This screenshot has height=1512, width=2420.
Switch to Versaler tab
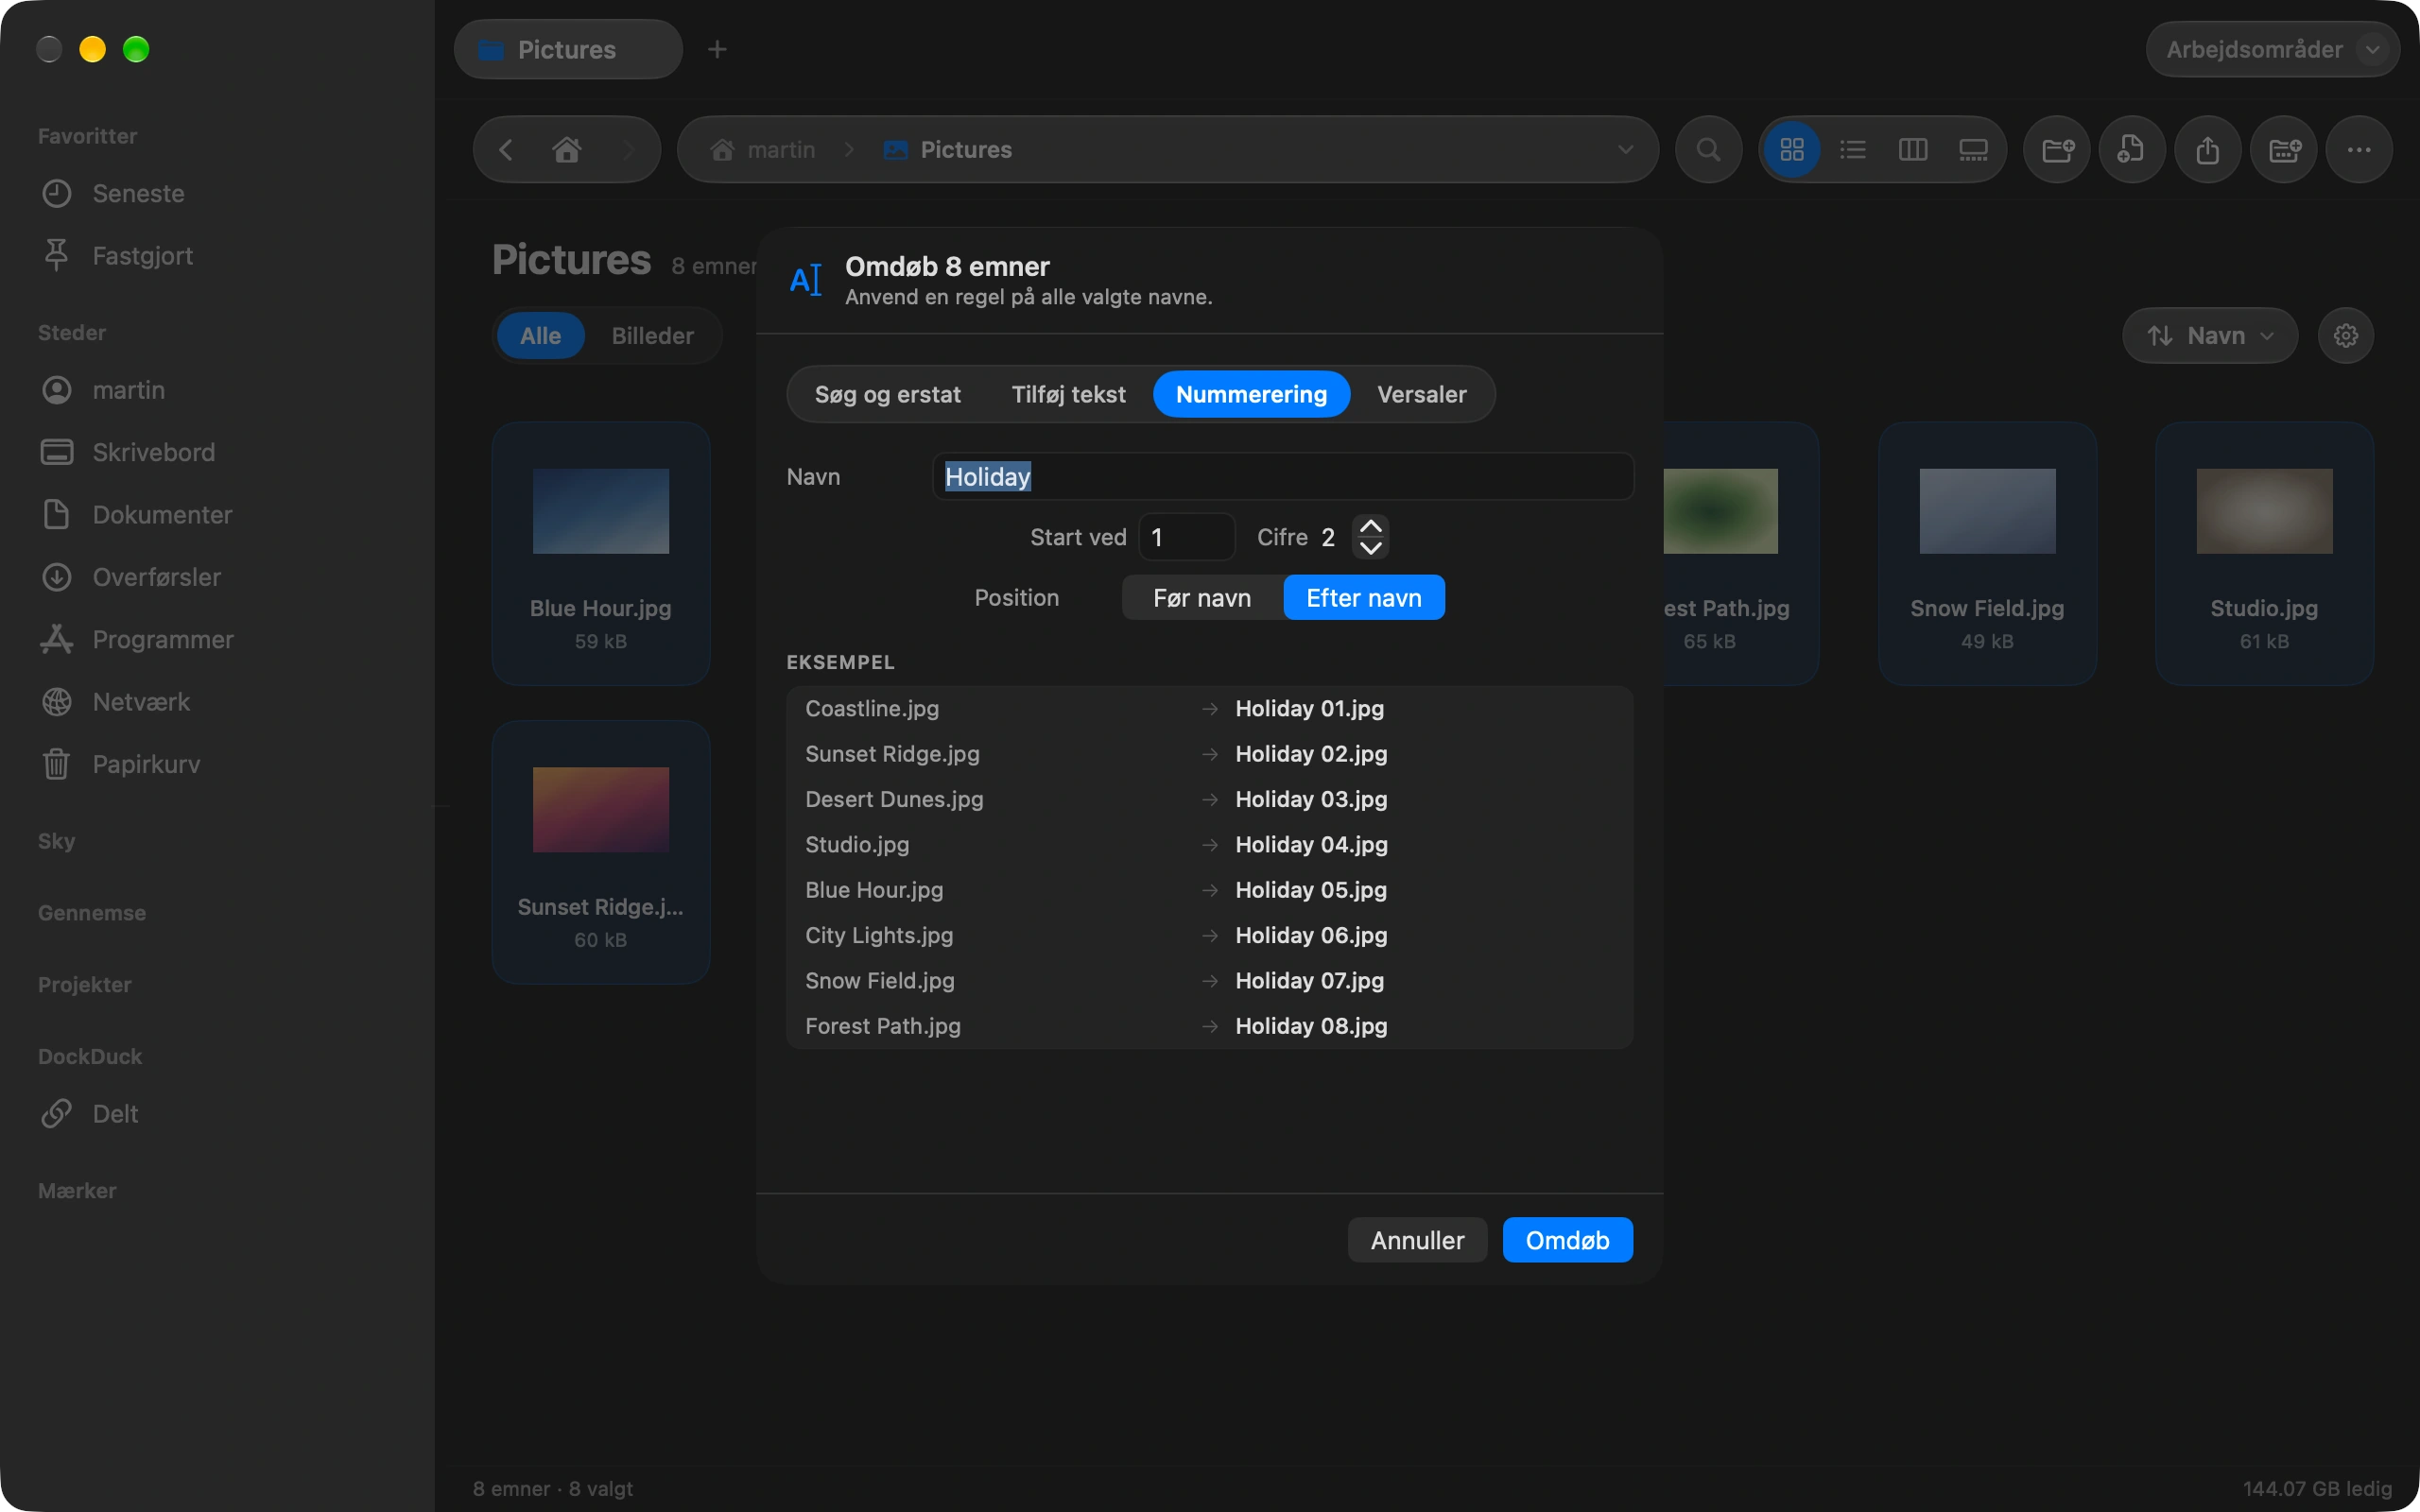click(x=1421, y=394)
